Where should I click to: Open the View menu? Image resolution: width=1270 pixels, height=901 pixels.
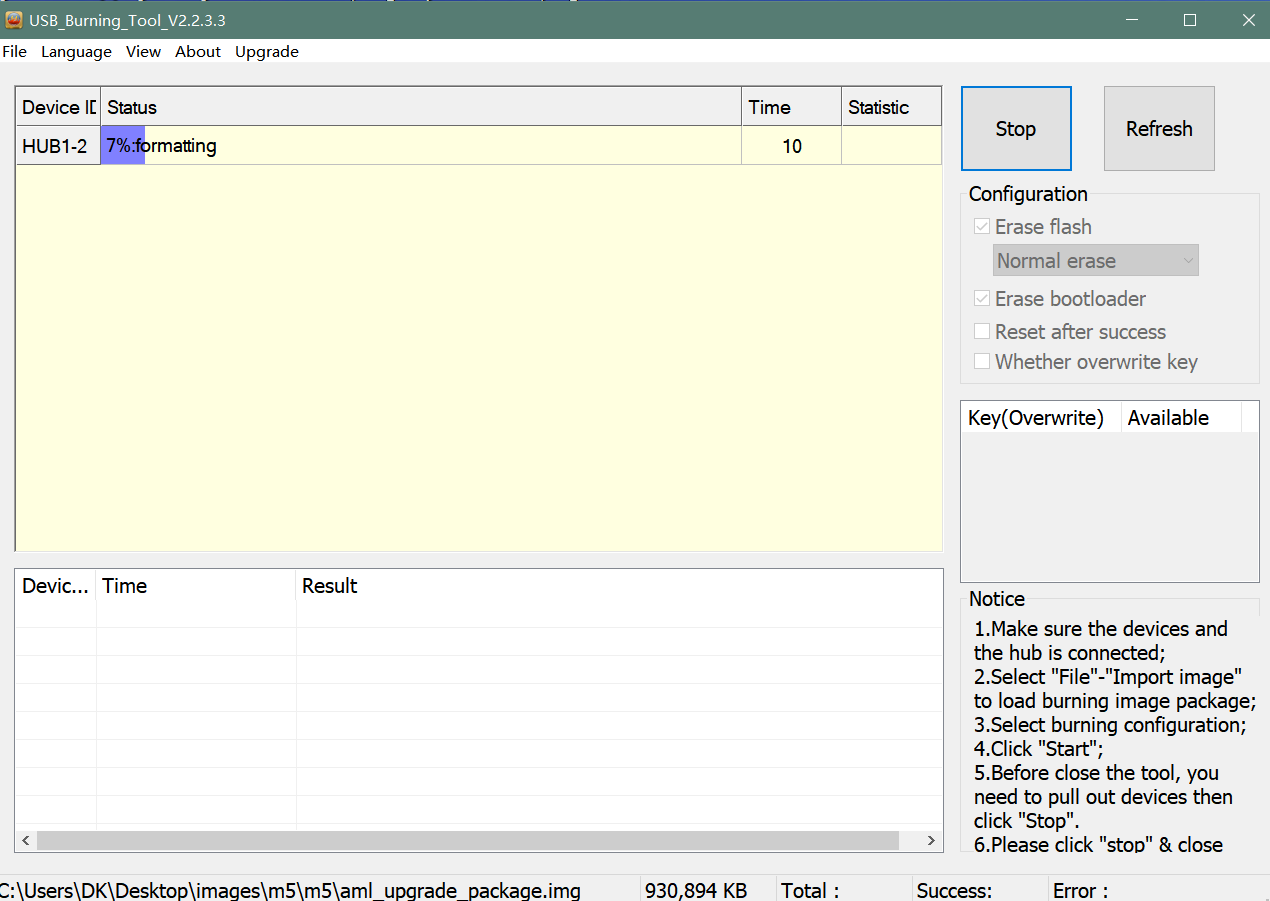[x=143, y=52]
